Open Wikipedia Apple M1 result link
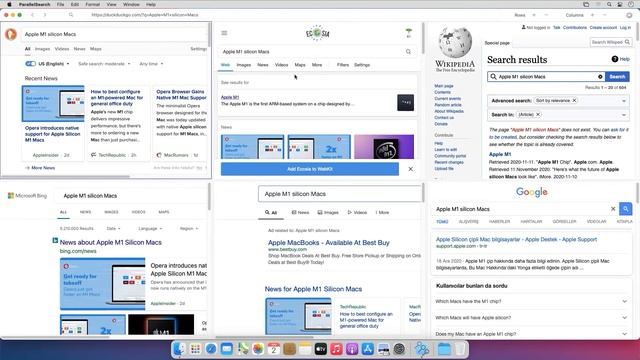The width and height of the screenshot is (640, 360). 500,154
